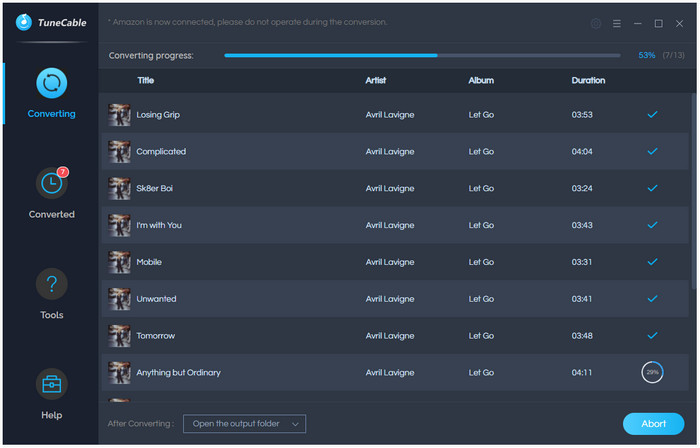This screenshot has width=700, height=448.
Task: Maximize the TuneCable window
Action: [658, 23]
